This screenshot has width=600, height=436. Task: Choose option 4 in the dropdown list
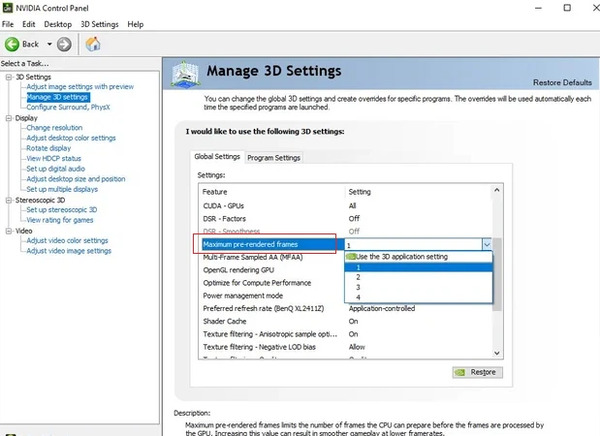point(418,297)
